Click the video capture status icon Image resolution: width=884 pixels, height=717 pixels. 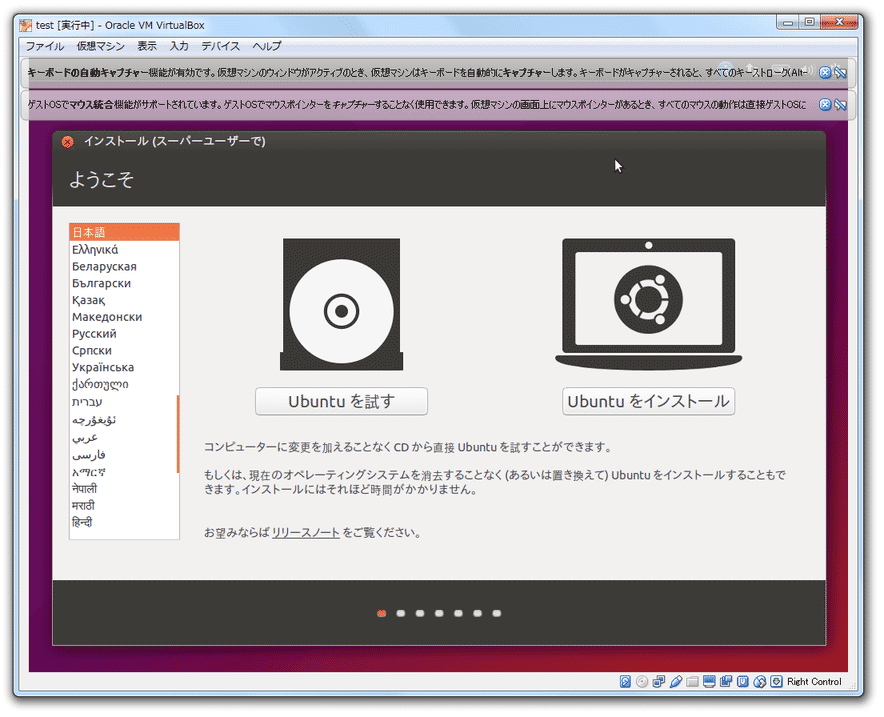coord(726,681)
